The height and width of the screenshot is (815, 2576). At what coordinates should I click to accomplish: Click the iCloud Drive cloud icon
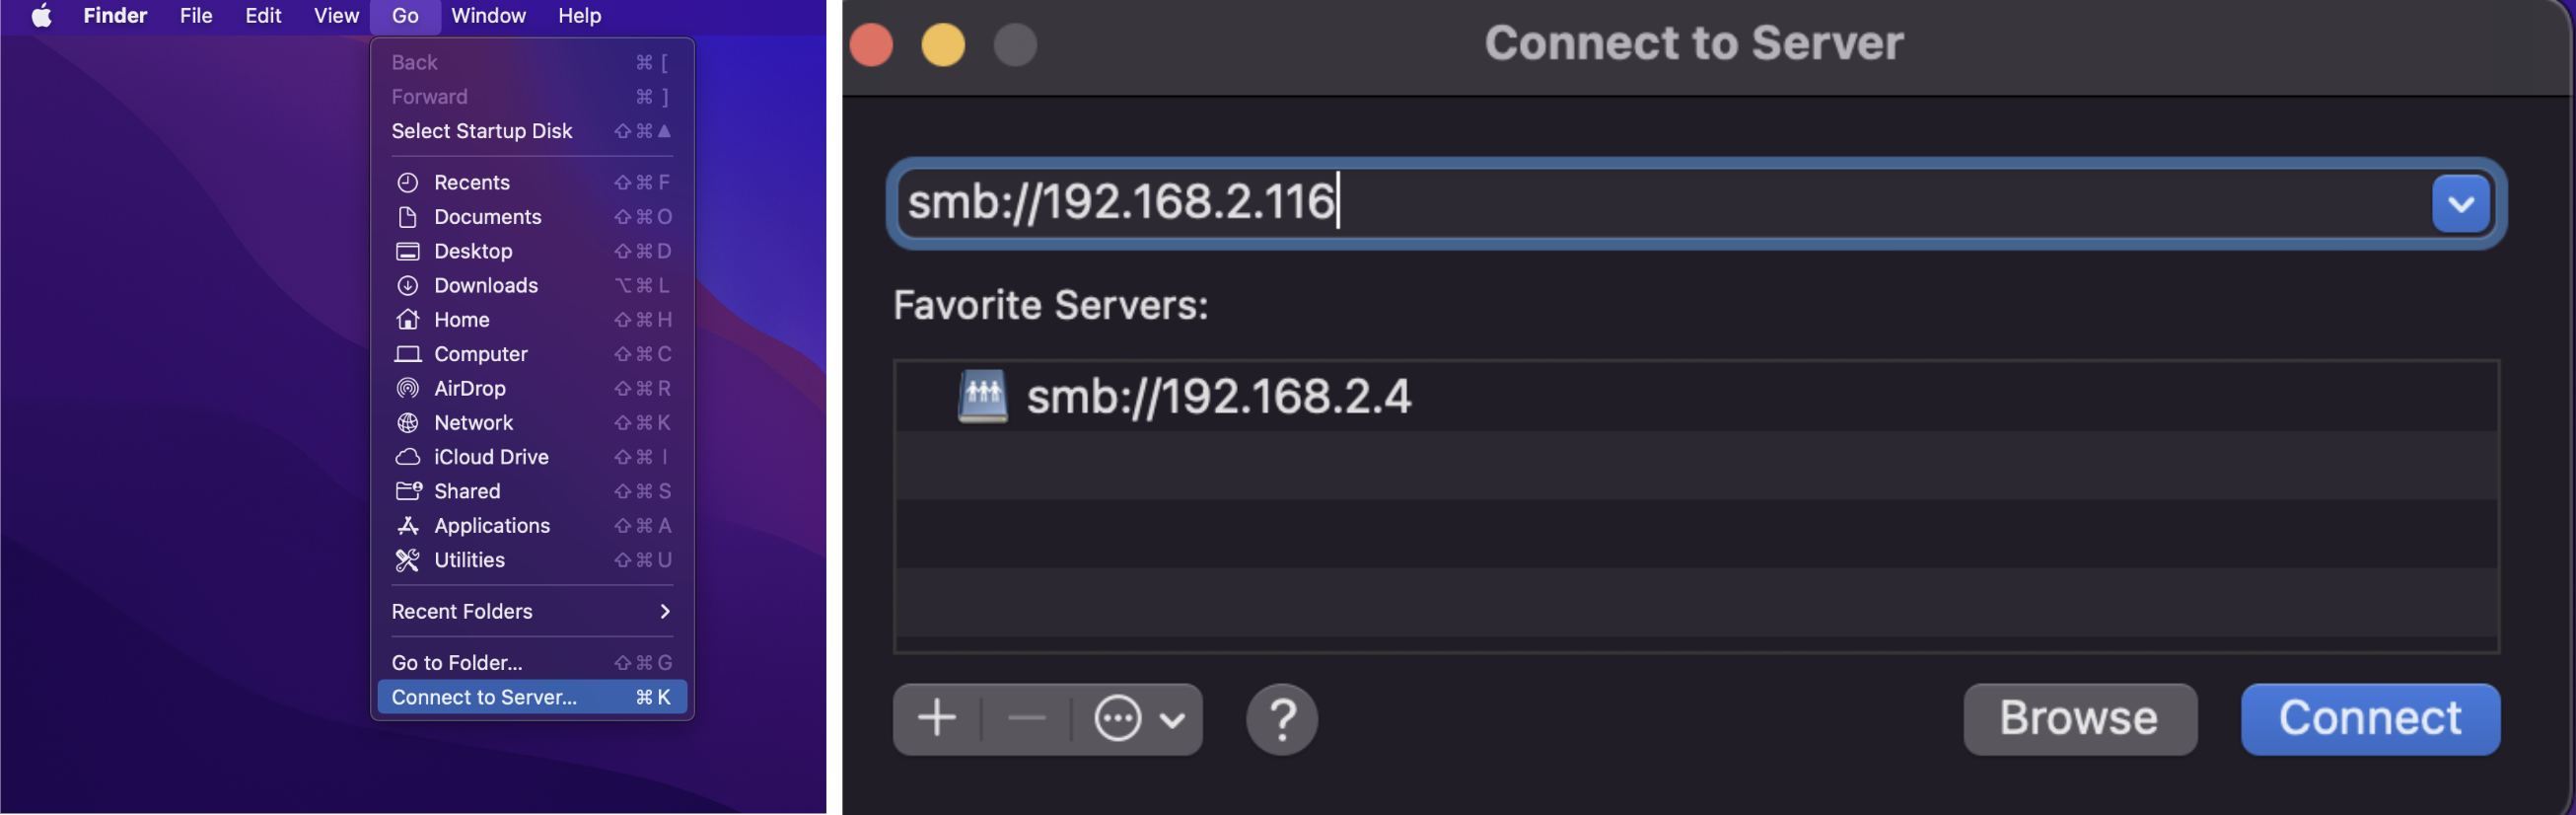coord(407,457)
